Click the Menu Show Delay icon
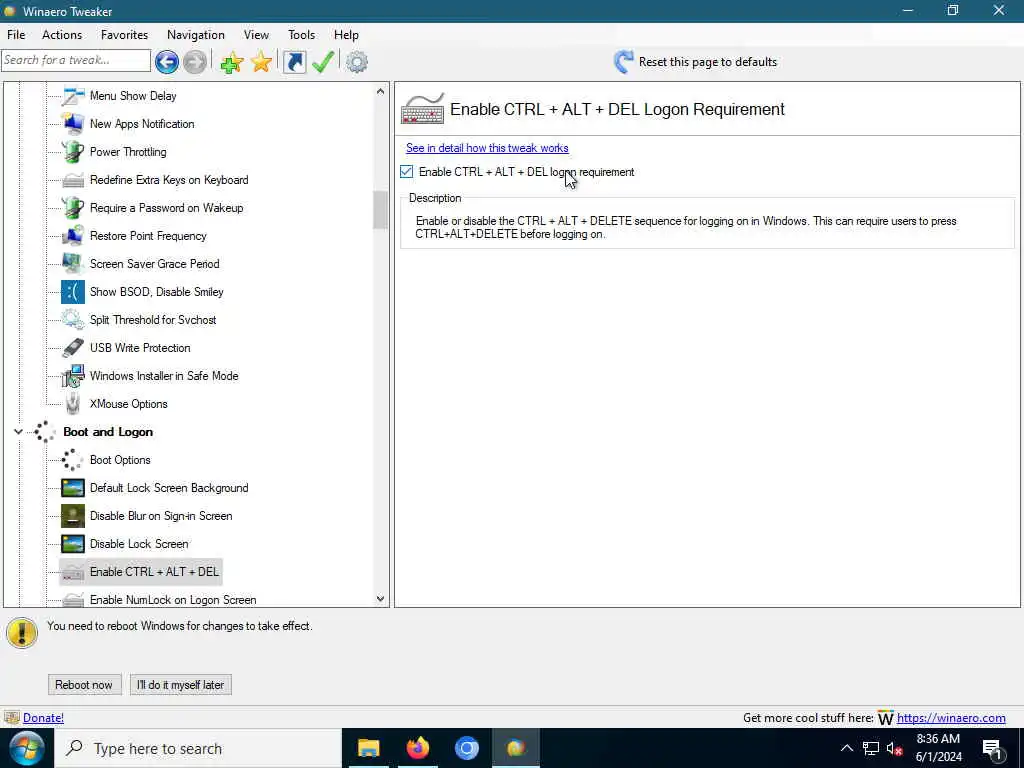 click(72, 96)
